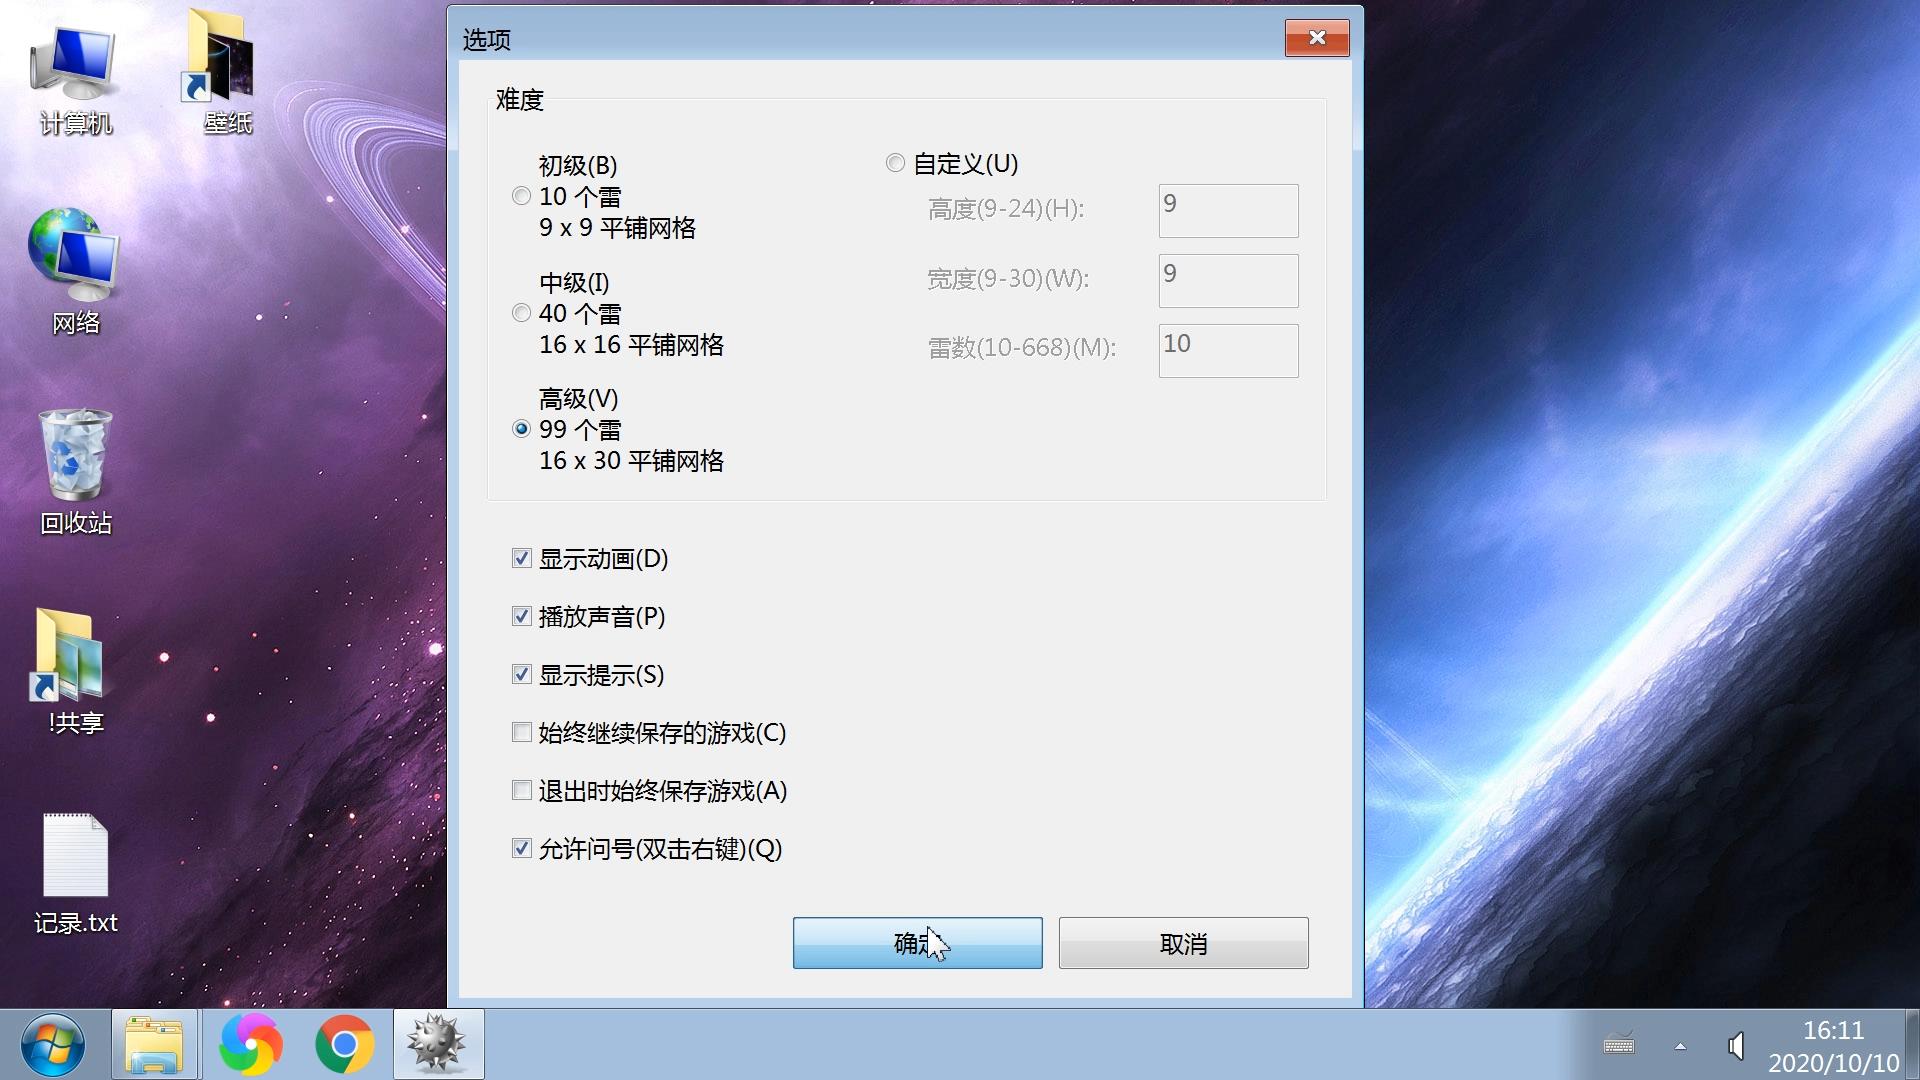Expand hidden icons in the system tray
This screenshot has height=1080, width=1920.
(x=1679, y=1047)
